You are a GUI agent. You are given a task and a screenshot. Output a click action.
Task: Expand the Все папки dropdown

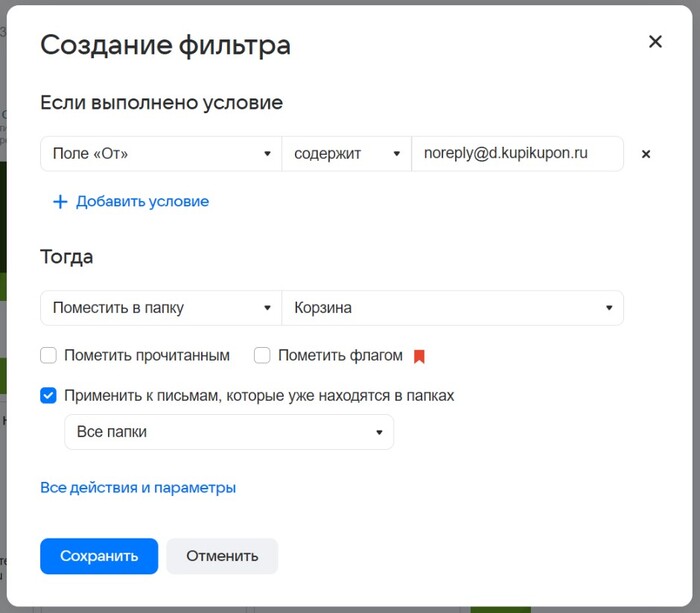click(x=229, y=432)
